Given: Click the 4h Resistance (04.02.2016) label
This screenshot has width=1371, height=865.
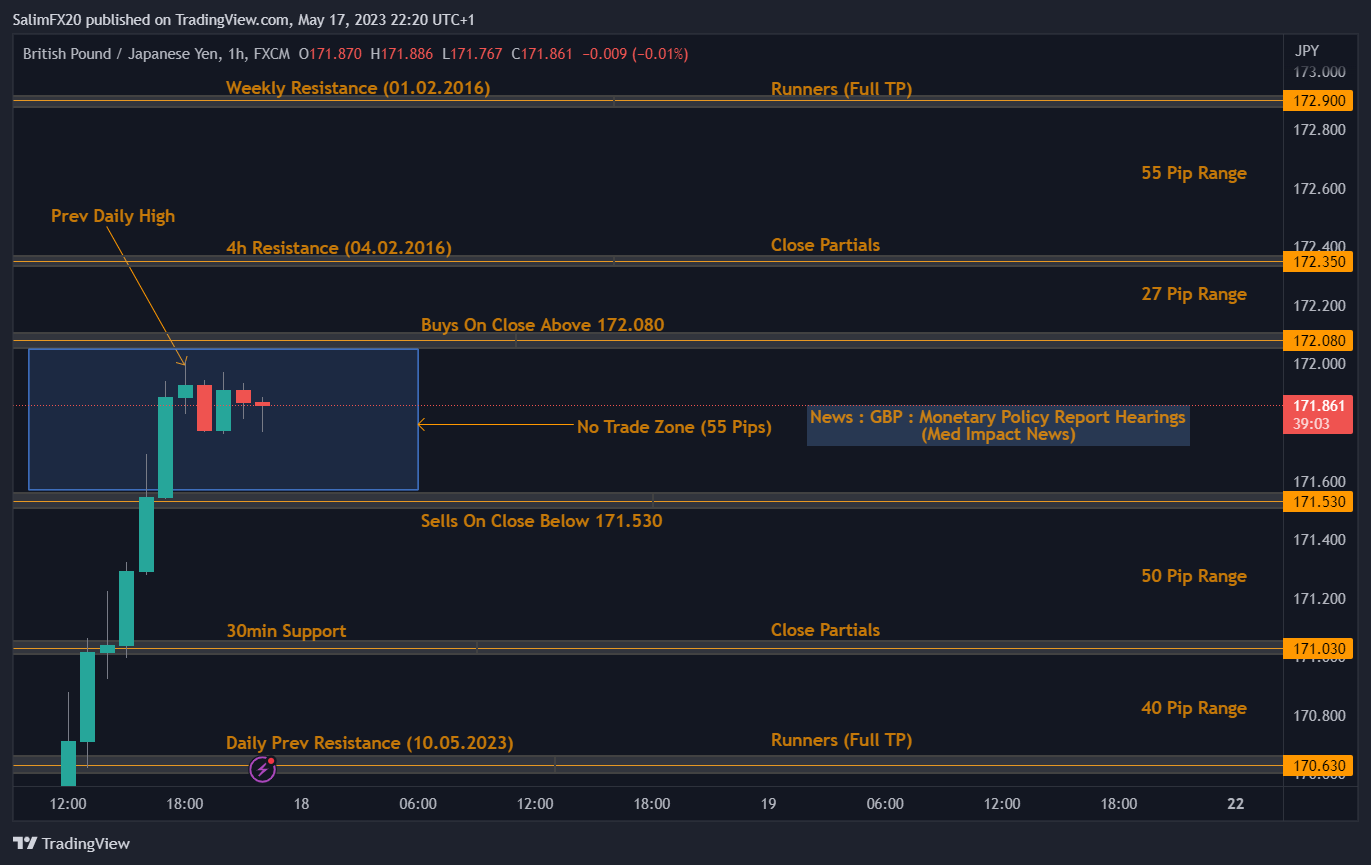Looking at the screenshot, I should pos(338,248).
